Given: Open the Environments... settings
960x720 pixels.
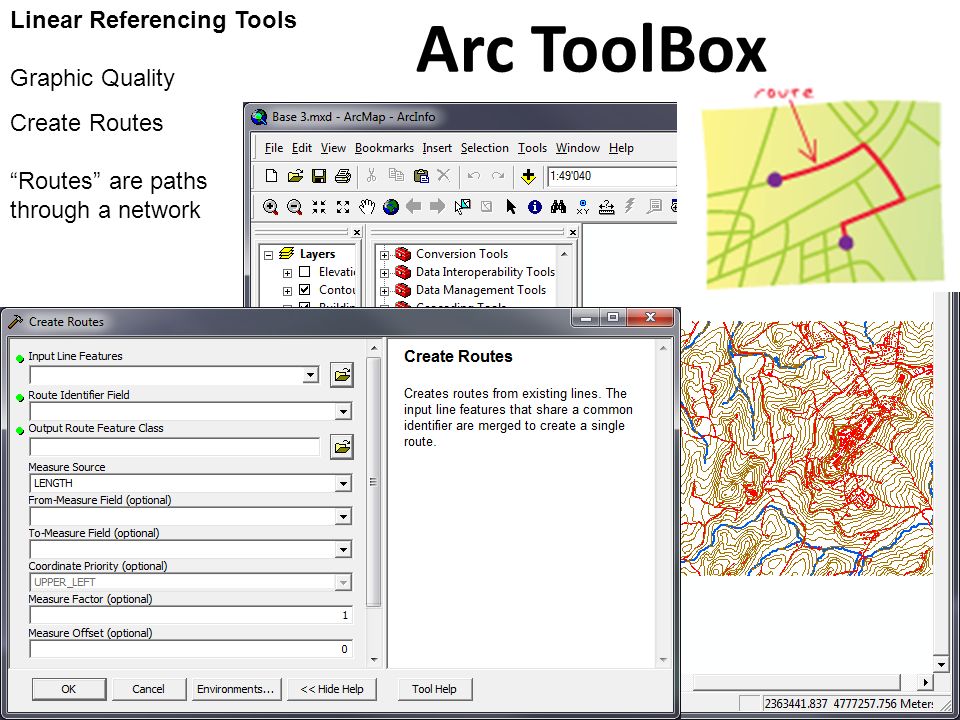Looking at the screenshot, I should coord(235,689).
